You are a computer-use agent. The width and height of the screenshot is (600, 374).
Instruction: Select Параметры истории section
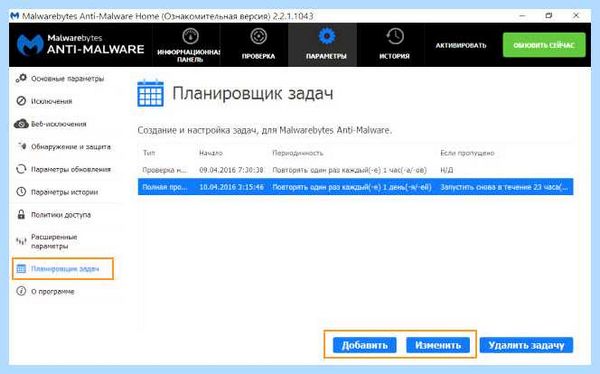64,192
